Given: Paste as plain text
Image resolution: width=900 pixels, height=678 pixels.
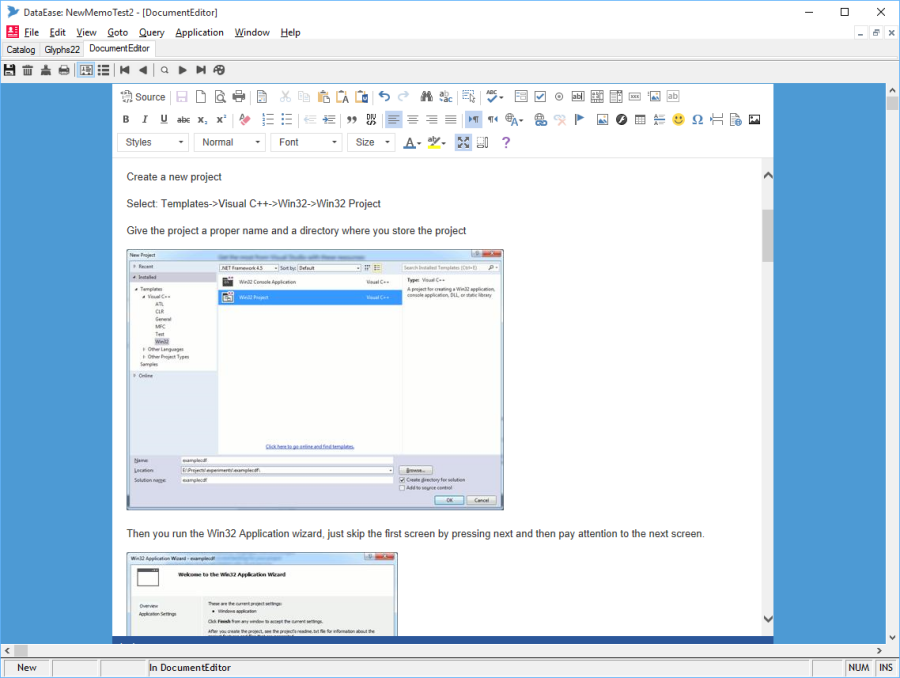Looking at the screenshot, I should pos(343,96).
